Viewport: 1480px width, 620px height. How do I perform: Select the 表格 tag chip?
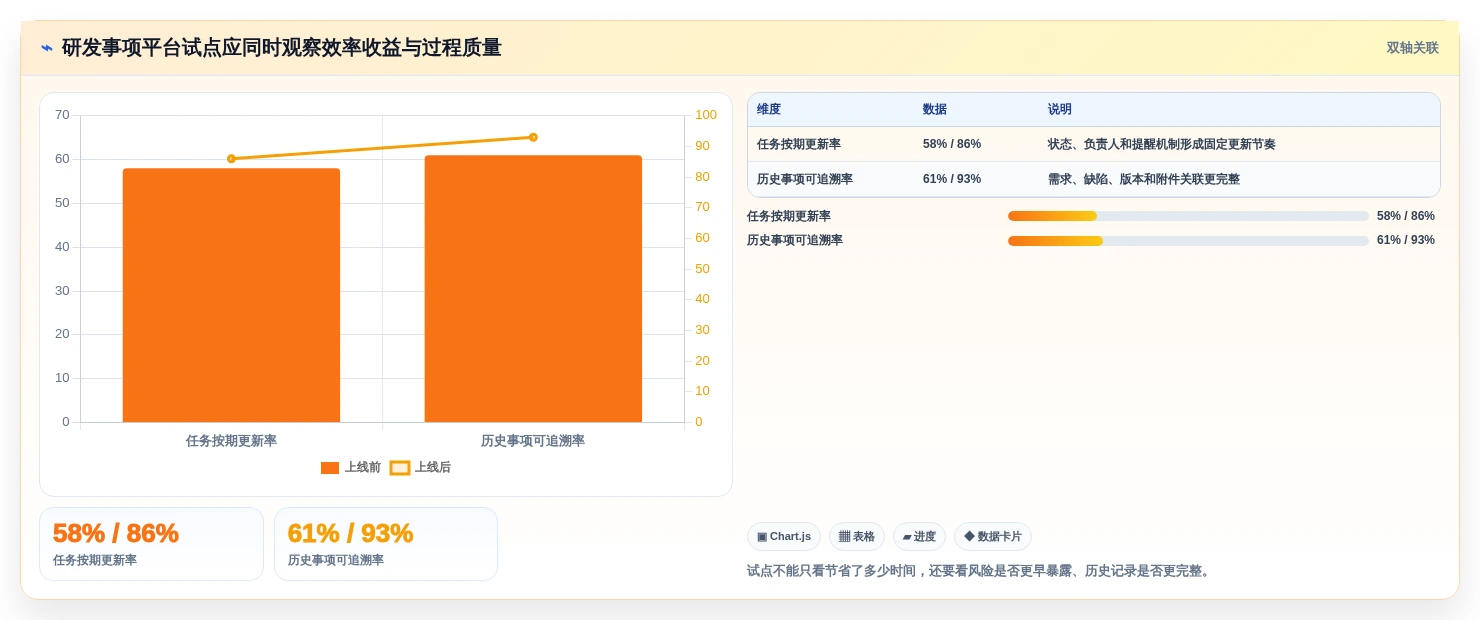coord(857,537)
